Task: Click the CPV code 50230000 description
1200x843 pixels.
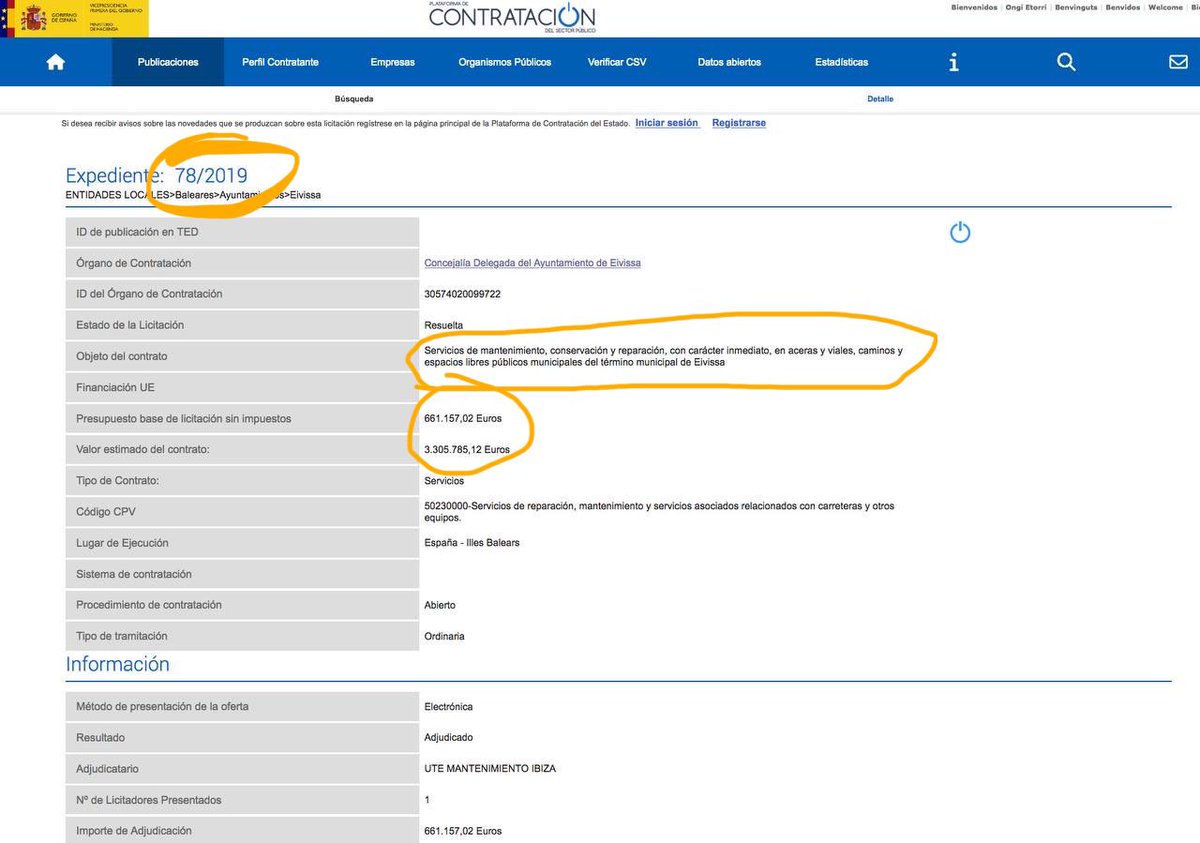Action: (659, 512)
